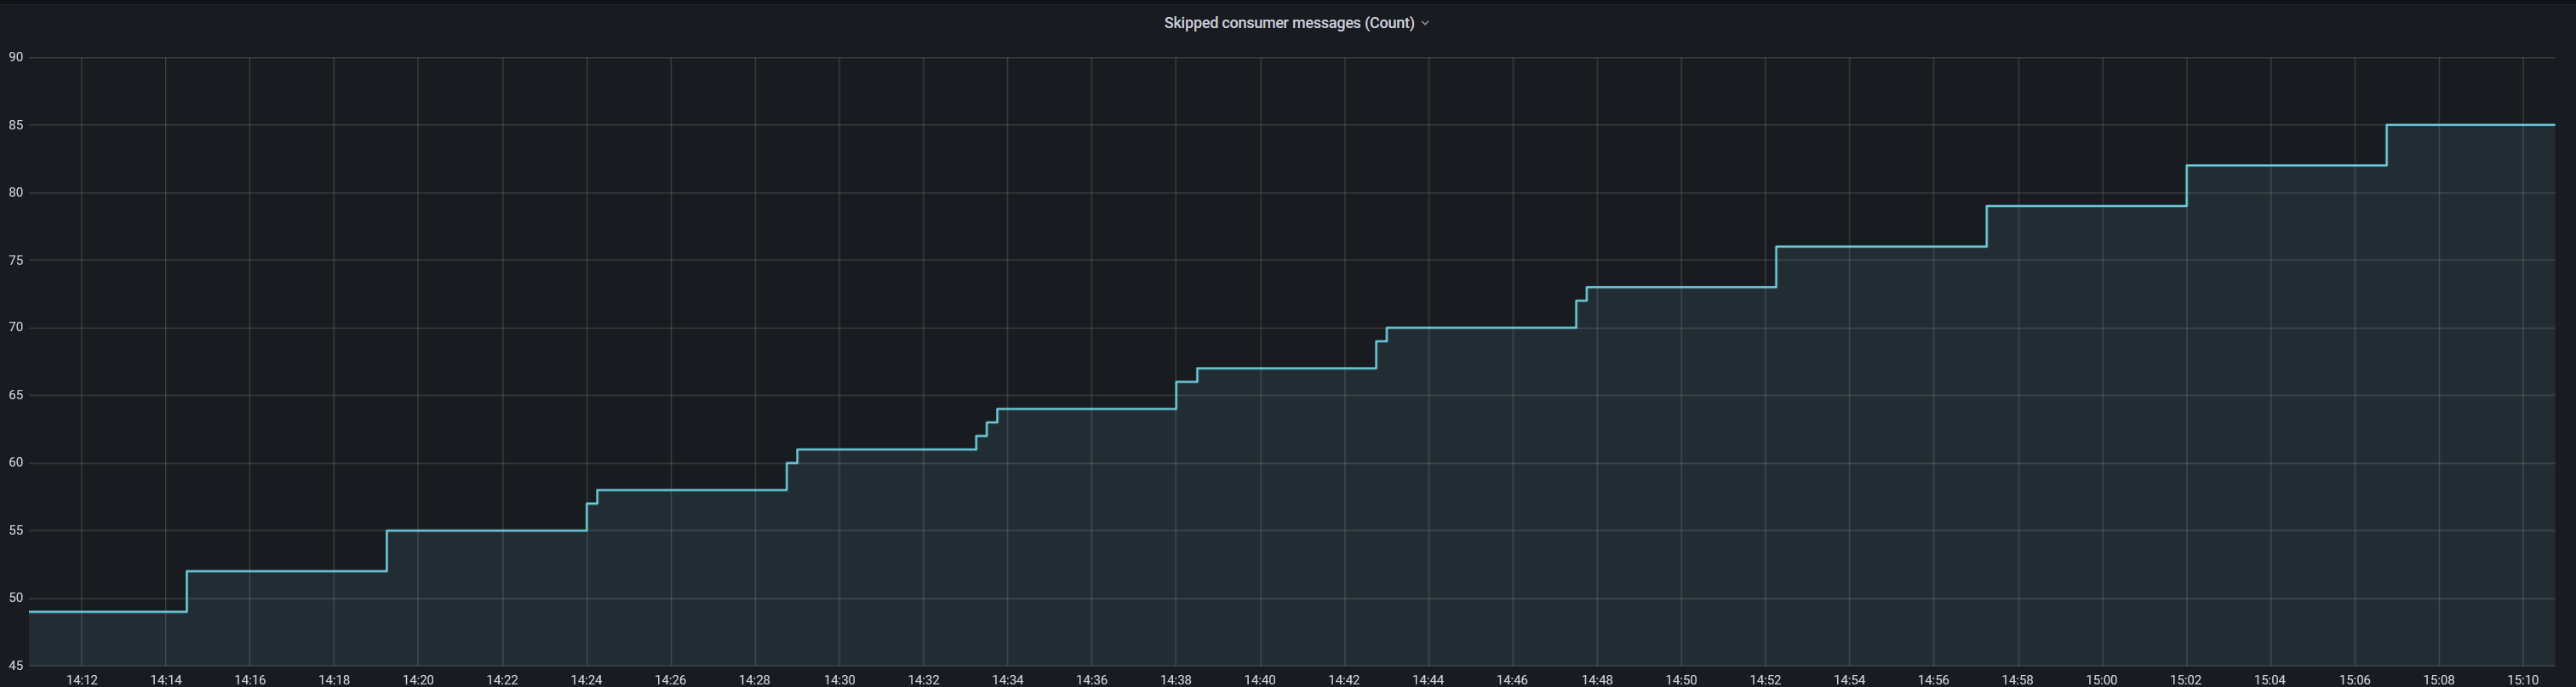Click the 50 y-axis label

click(x=16, y=597)
